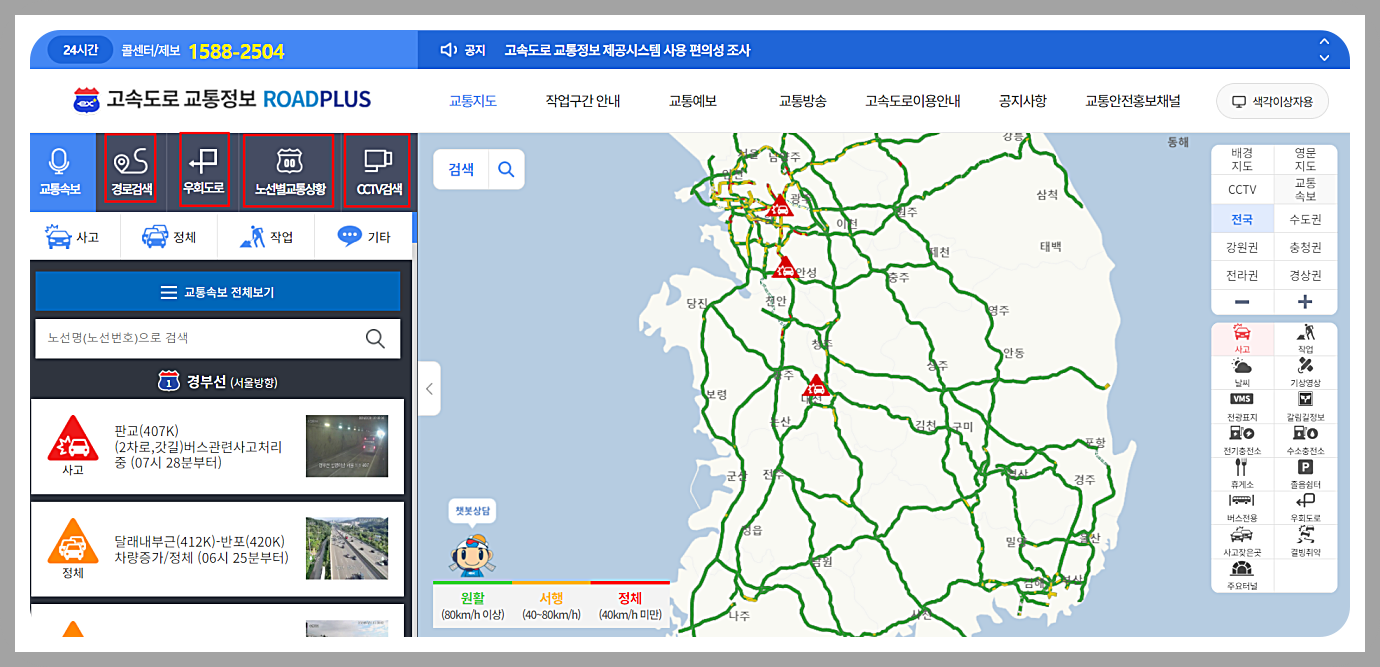1380x667 pixels.
Task: Click the magnifier in 노선명 search box
Action: click(x=375, y=338)
